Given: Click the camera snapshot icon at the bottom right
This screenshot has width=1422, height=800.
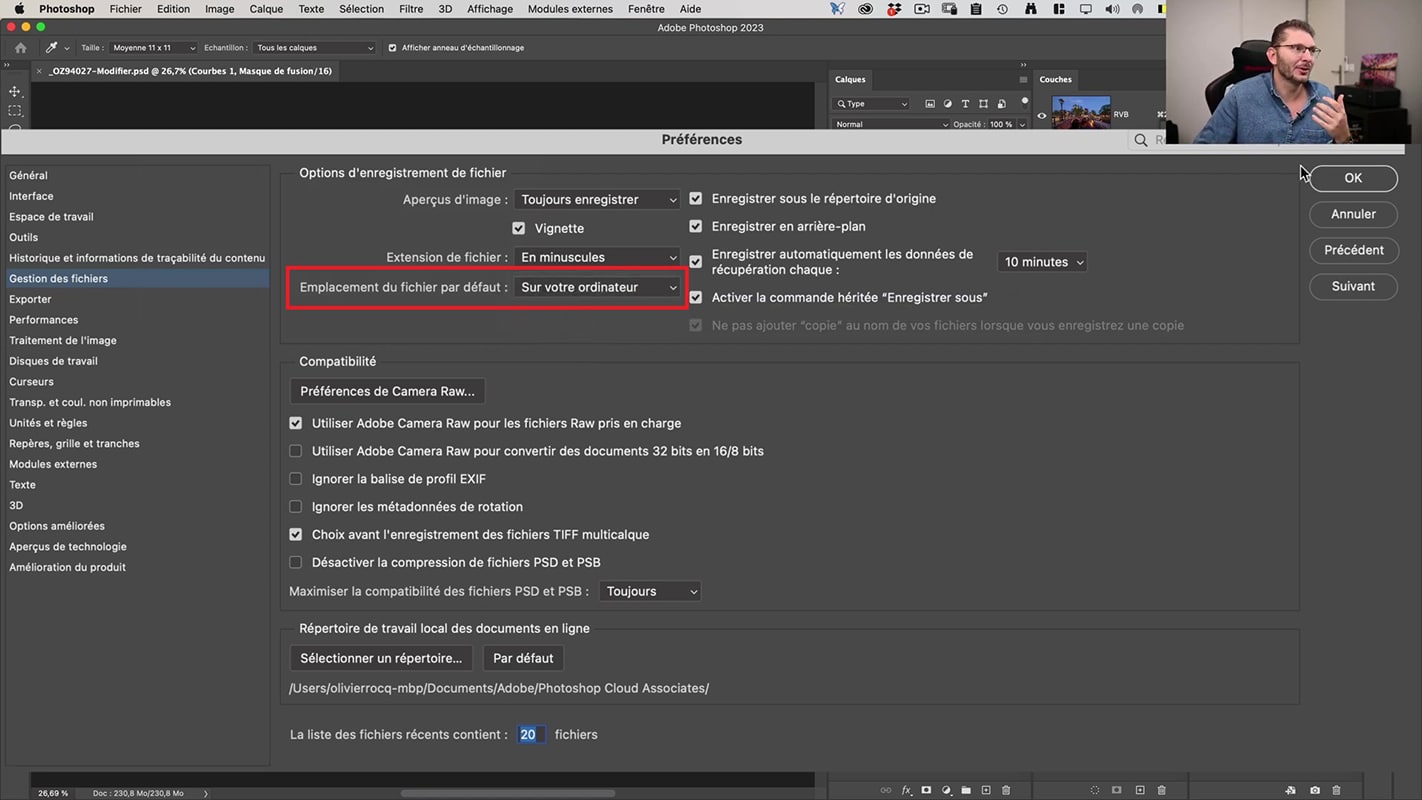Looking at the screenshot, I should 1315,790.
